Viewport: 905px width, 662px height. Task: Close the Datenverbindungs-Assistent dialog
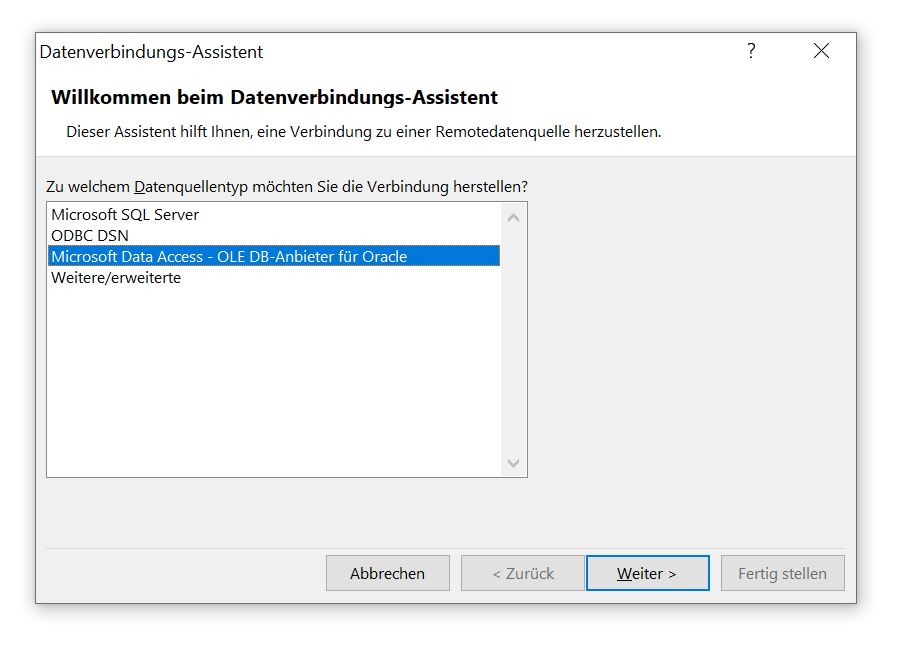tap(821, 51)
